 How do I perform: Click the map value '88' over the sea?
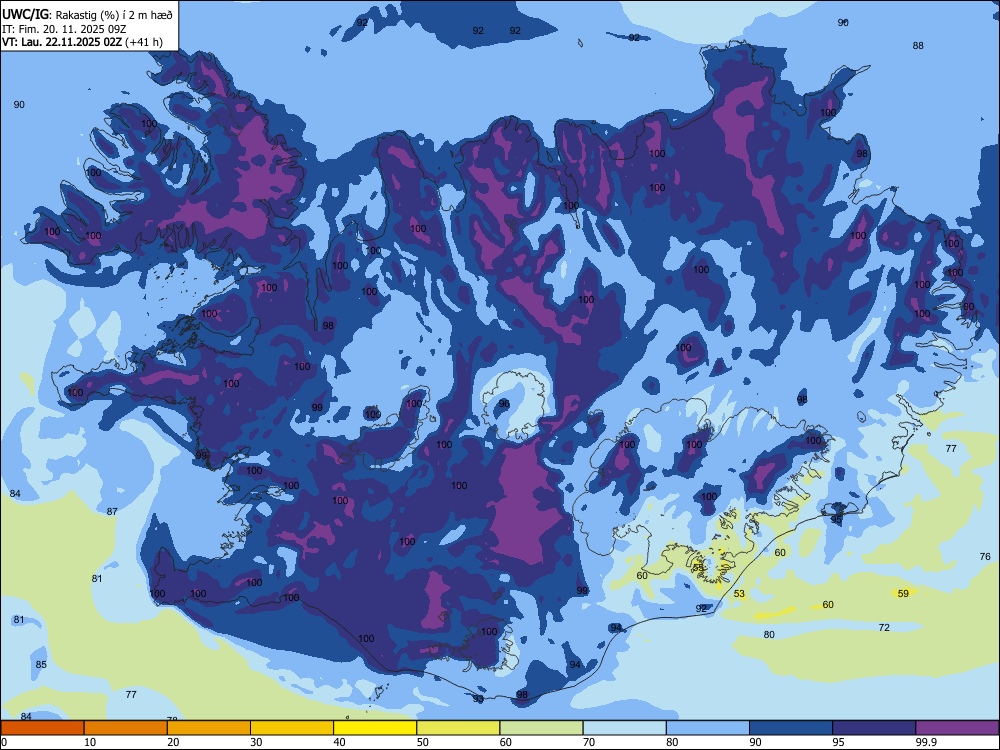(918, 45)
